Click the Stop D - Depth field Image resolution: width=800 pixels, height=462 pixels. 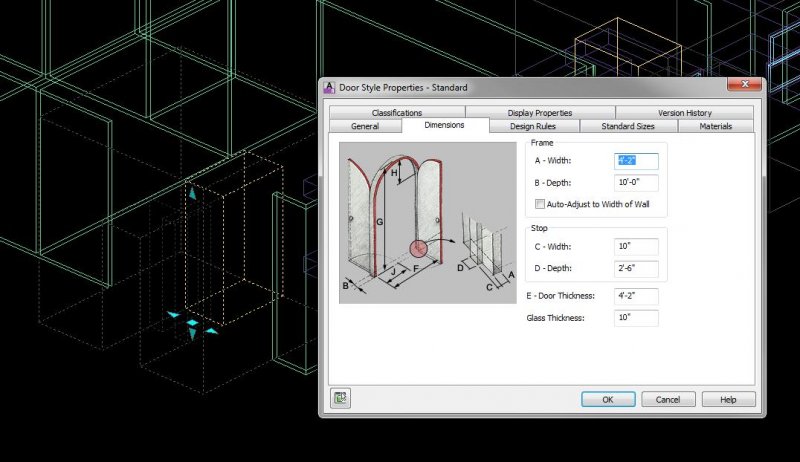point(636,268)
